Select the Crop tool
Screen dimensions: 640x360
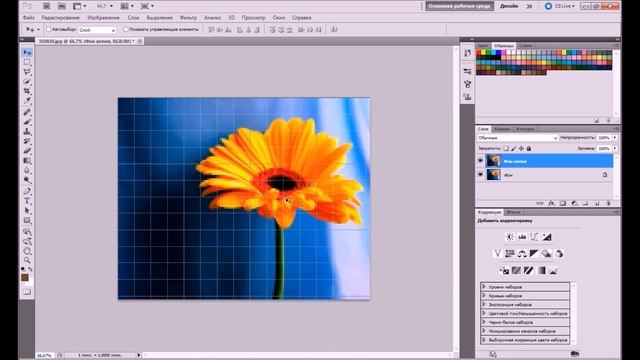(27, 91)
